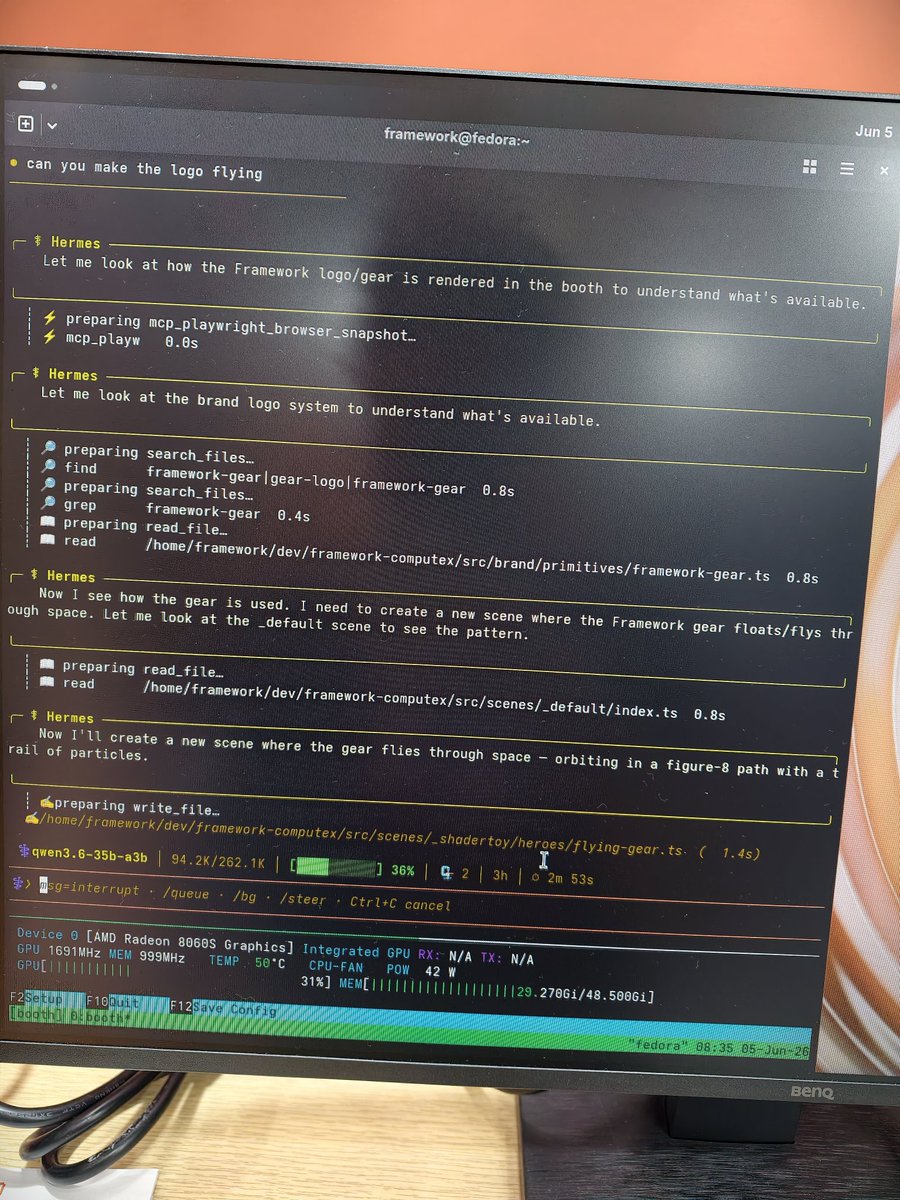Image resolution: width=900 pixels, height=1200 pixels.
Task: Click the lightning icon beside 'preparing mcp_playwright_browser_snapshot'
Action: (x=49, y=318)
